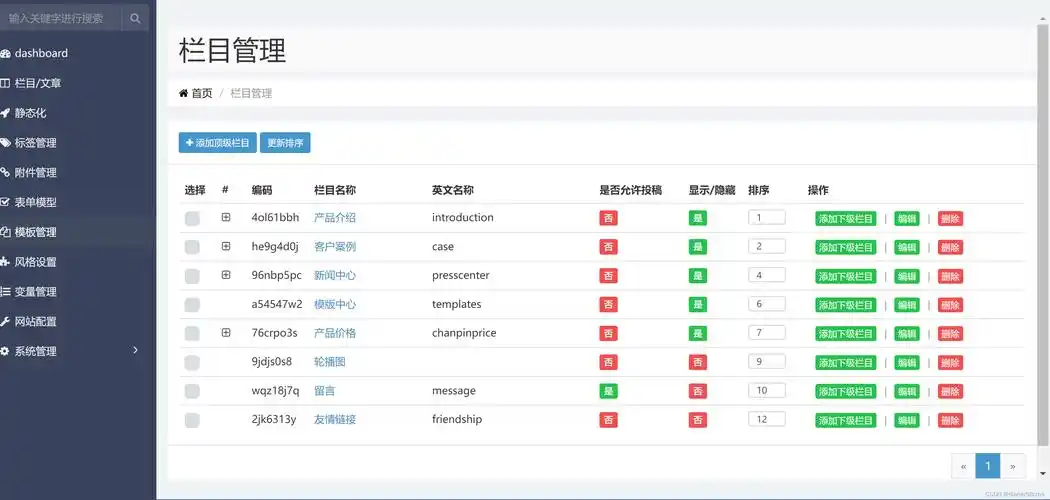The image size is (1050, 500).
Task: Click the code text 4ol61bbh
Action: (x=275, y=218)
